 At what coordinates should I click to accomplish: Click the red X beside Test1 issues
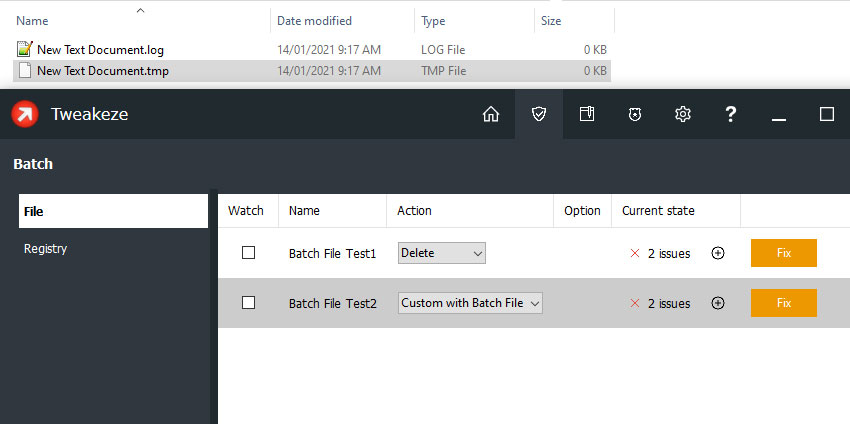[635, 253]
